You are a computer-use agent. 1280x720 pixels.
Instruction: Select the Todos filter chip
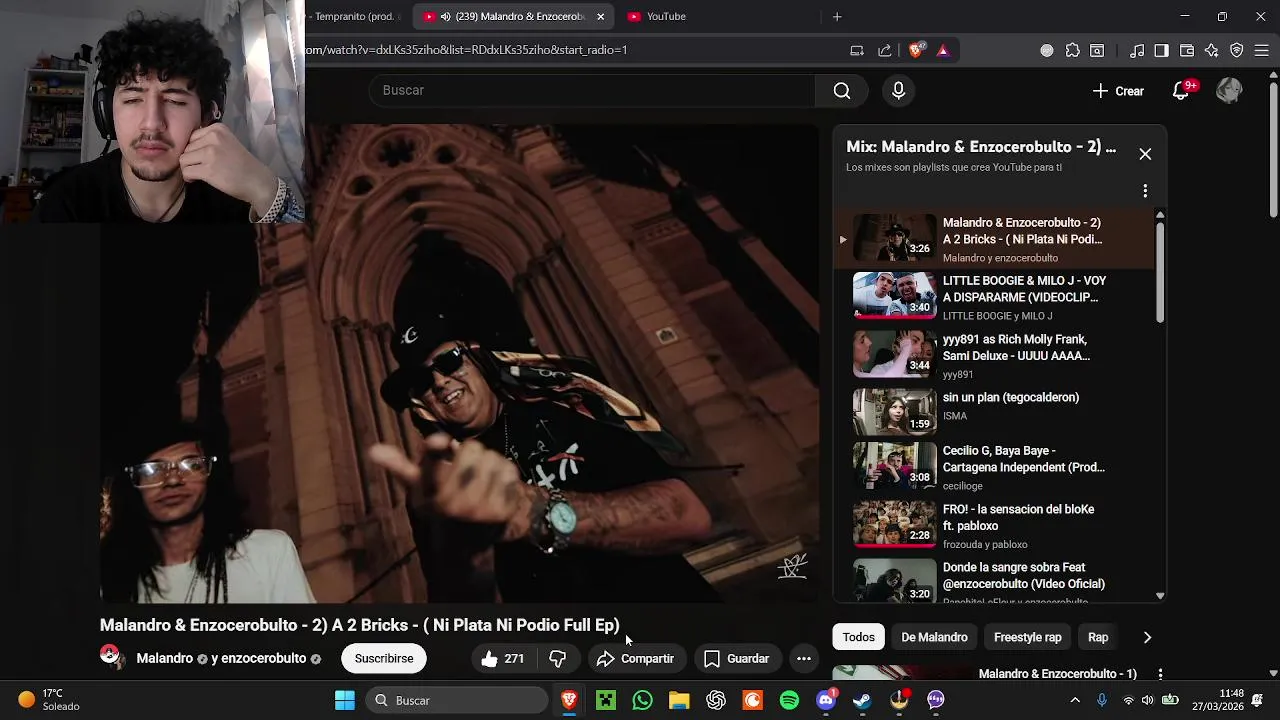(x=858, y=637)
